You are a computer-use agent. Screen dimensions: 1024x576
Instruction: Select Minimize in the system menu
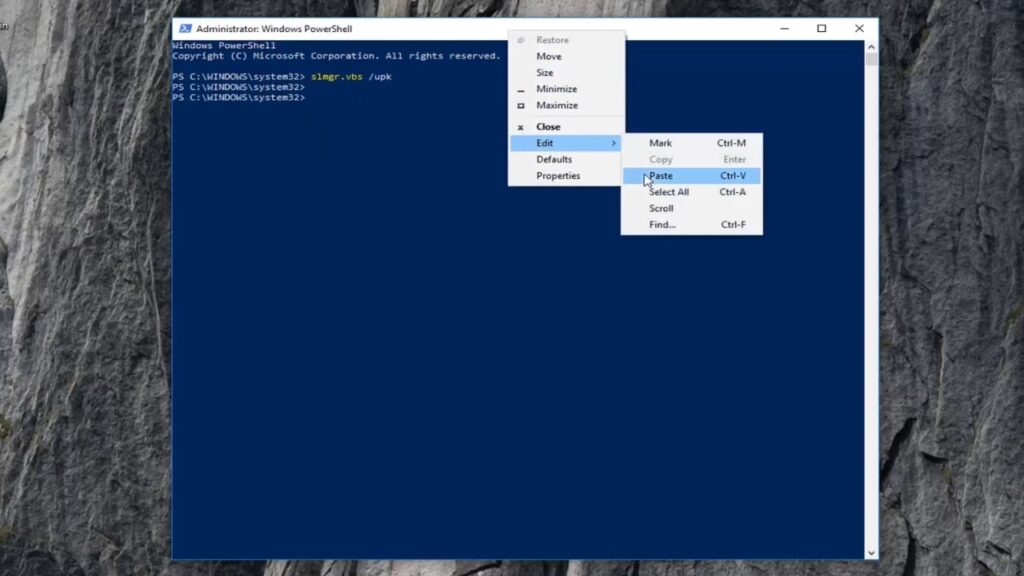566,89
